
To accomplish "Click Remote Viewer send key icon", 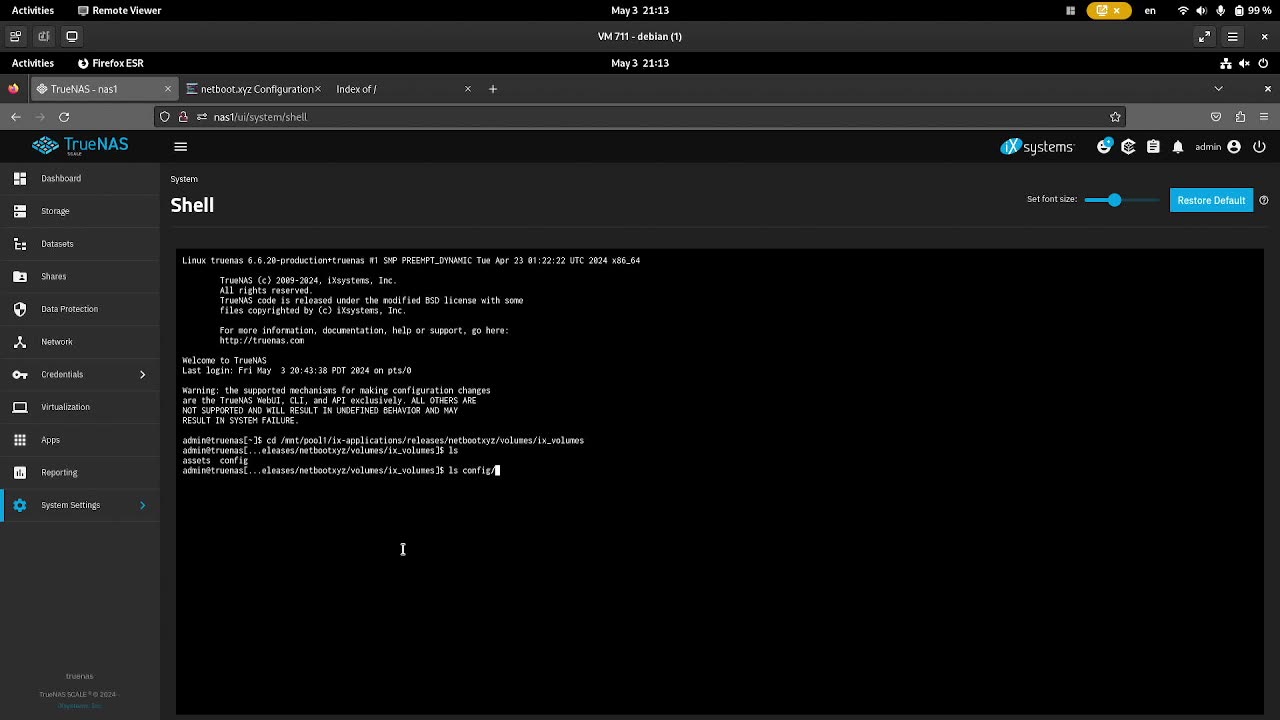I will coord(15,36).
